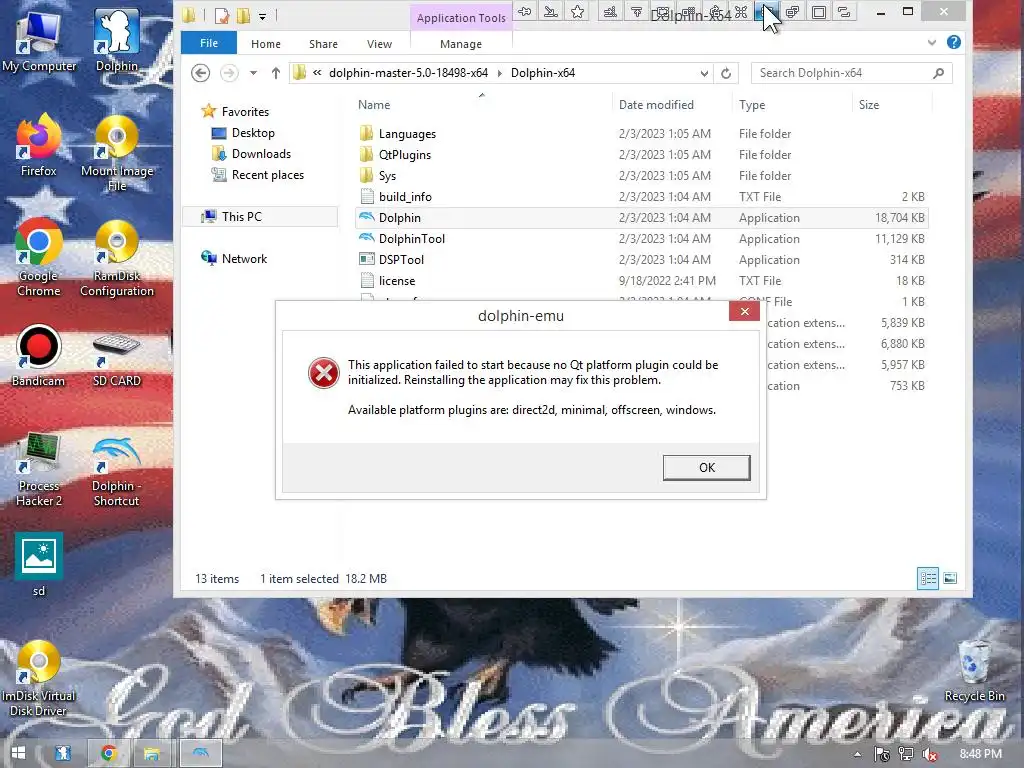Open Explorer help question mark
The width and height of the screenshot is (1024, 768).
coord(953,42)
